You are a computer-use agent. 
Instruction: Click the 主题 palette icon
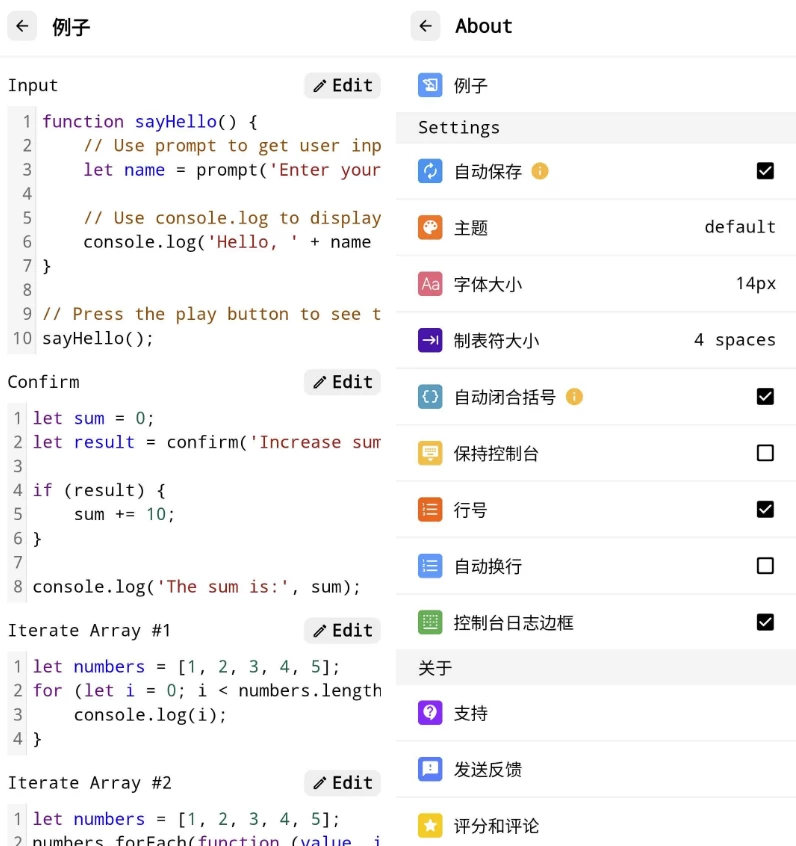click(431, 228)
